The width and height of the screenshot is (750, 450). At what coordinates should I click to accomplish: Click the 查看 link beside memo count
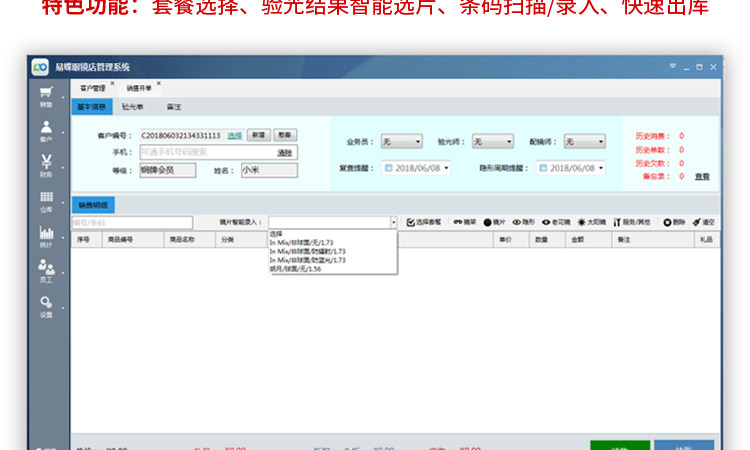tap(702, 176)
